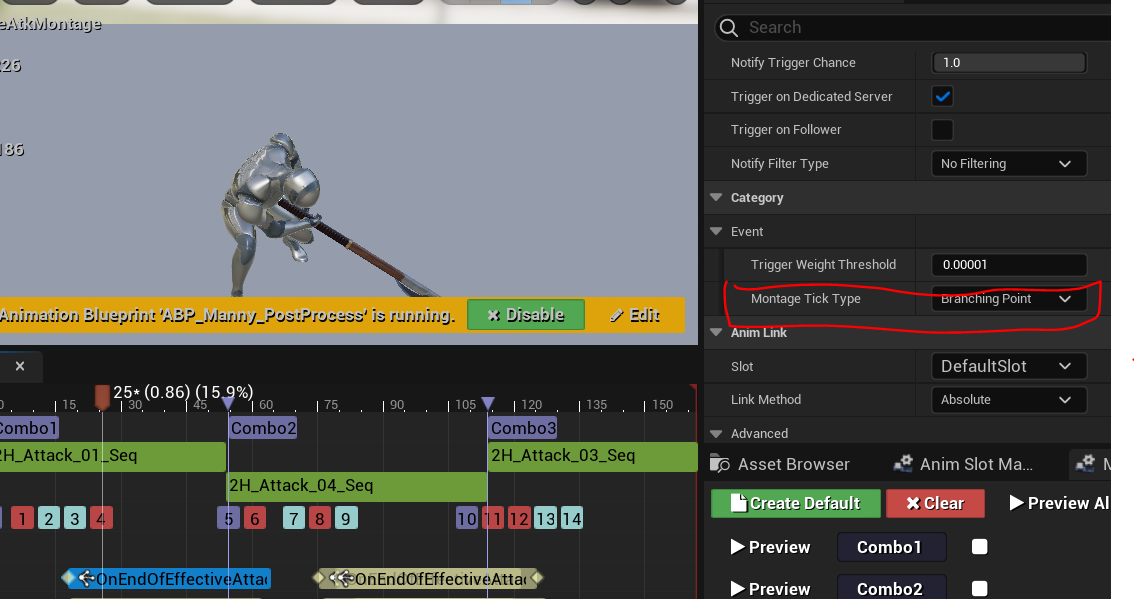Select notify marker 4

(x=101, y=518)
